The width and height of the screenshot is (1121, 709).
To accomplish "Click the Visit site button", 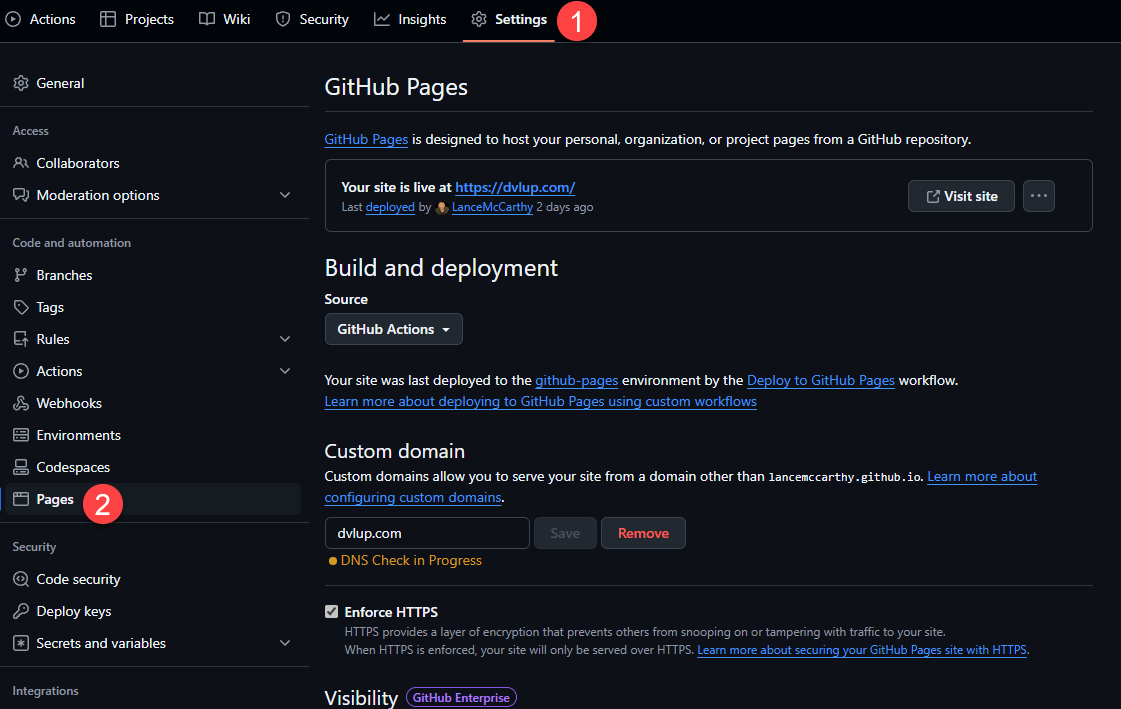I will coord(961,196).
